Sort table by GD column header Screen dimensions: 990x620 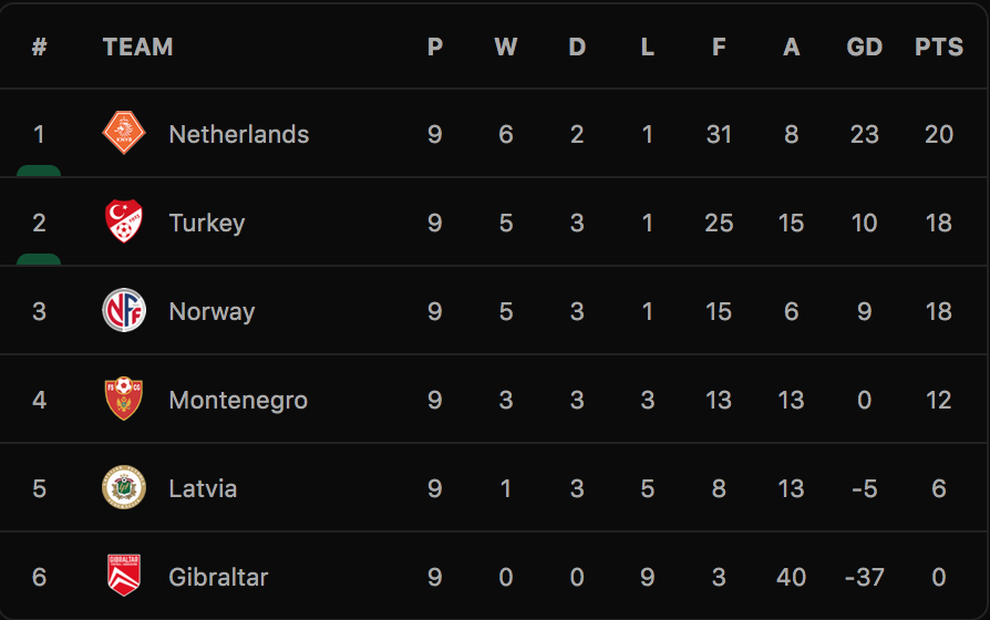click(x=864, y=47)
